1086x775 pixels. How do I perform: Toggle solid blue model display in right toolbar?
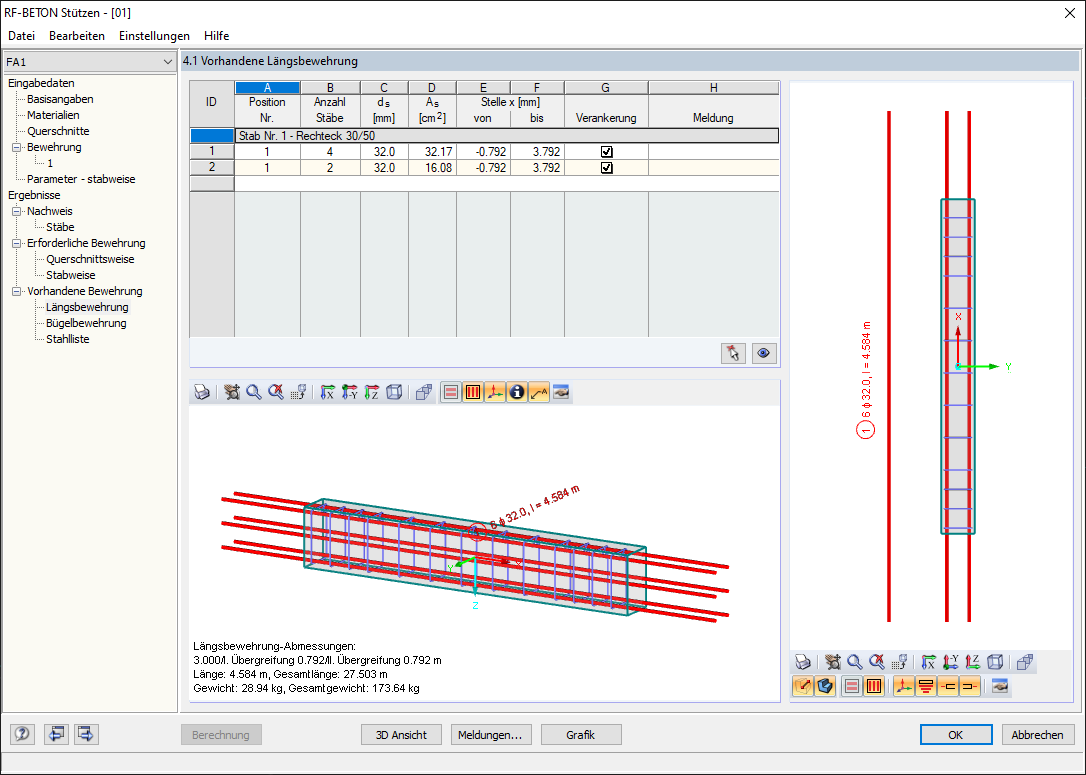pyautogui.click(x=825, y=686)
